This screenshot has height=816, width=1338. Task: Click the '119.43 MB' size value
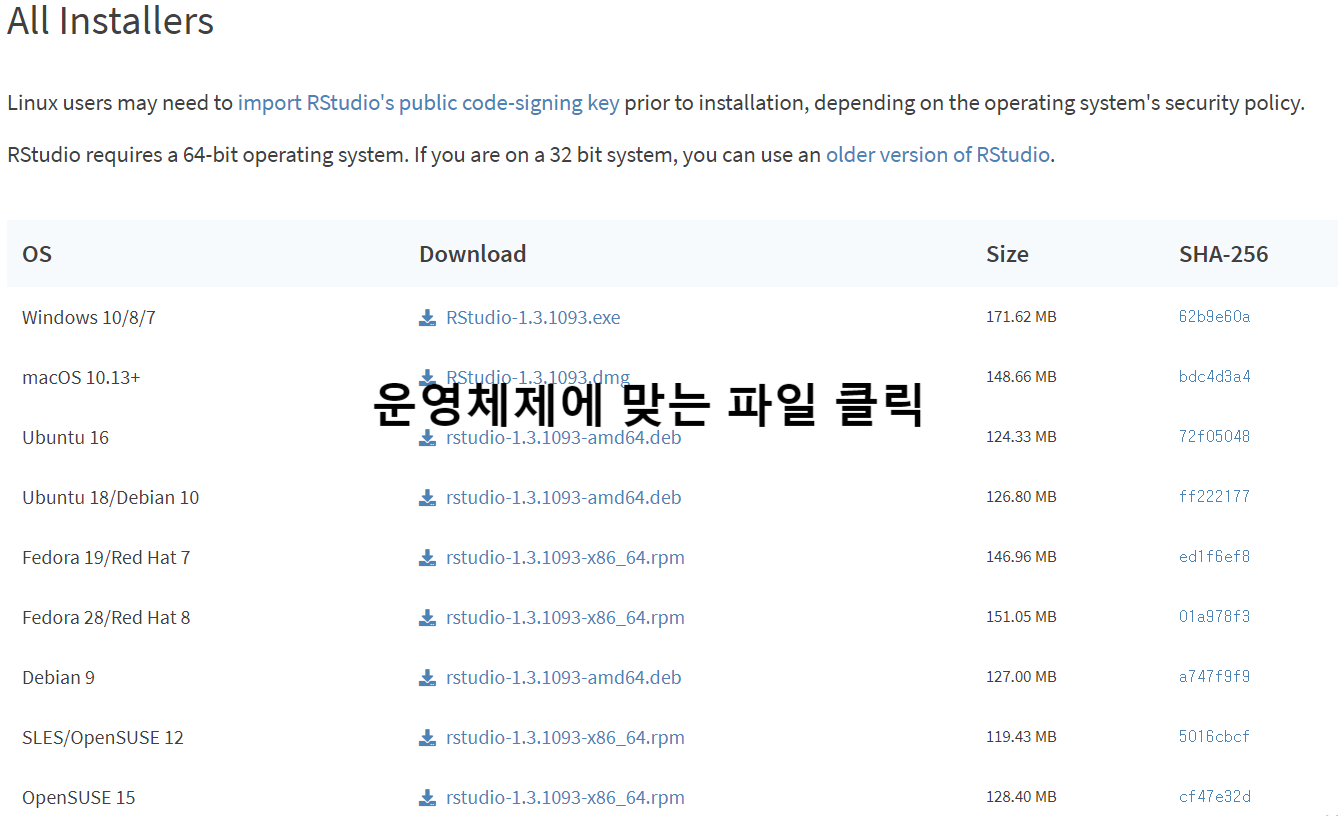coord(1021,737)
